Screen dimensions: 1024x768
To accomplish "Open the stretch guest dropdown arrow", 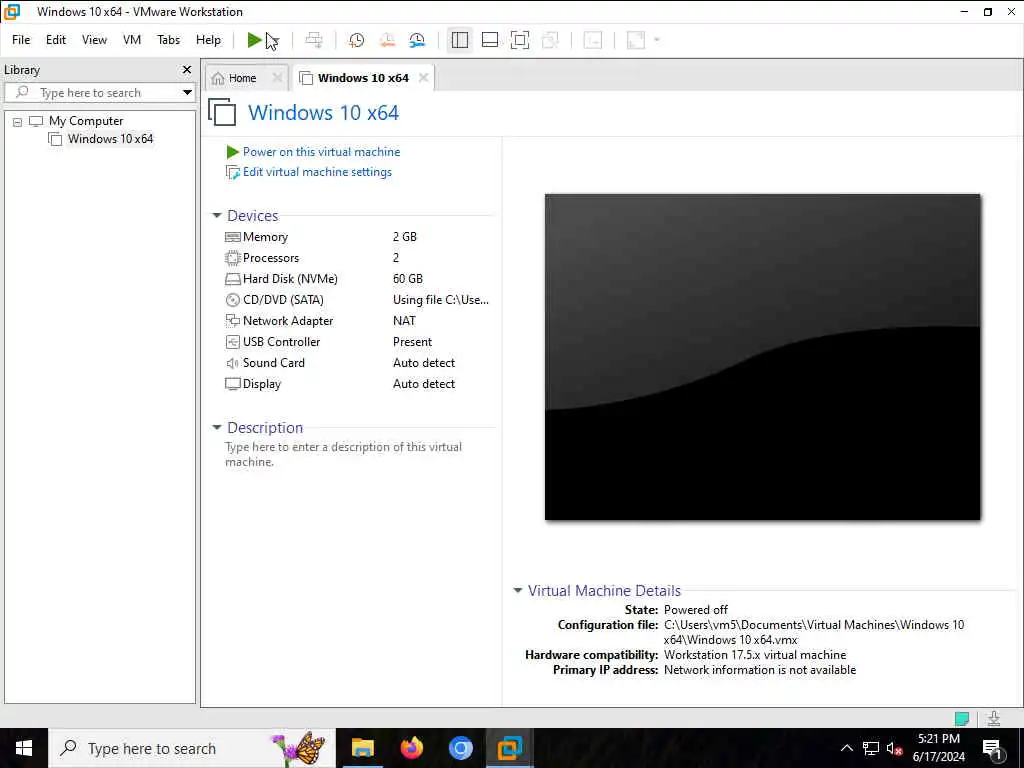I will tap(657, 40).
